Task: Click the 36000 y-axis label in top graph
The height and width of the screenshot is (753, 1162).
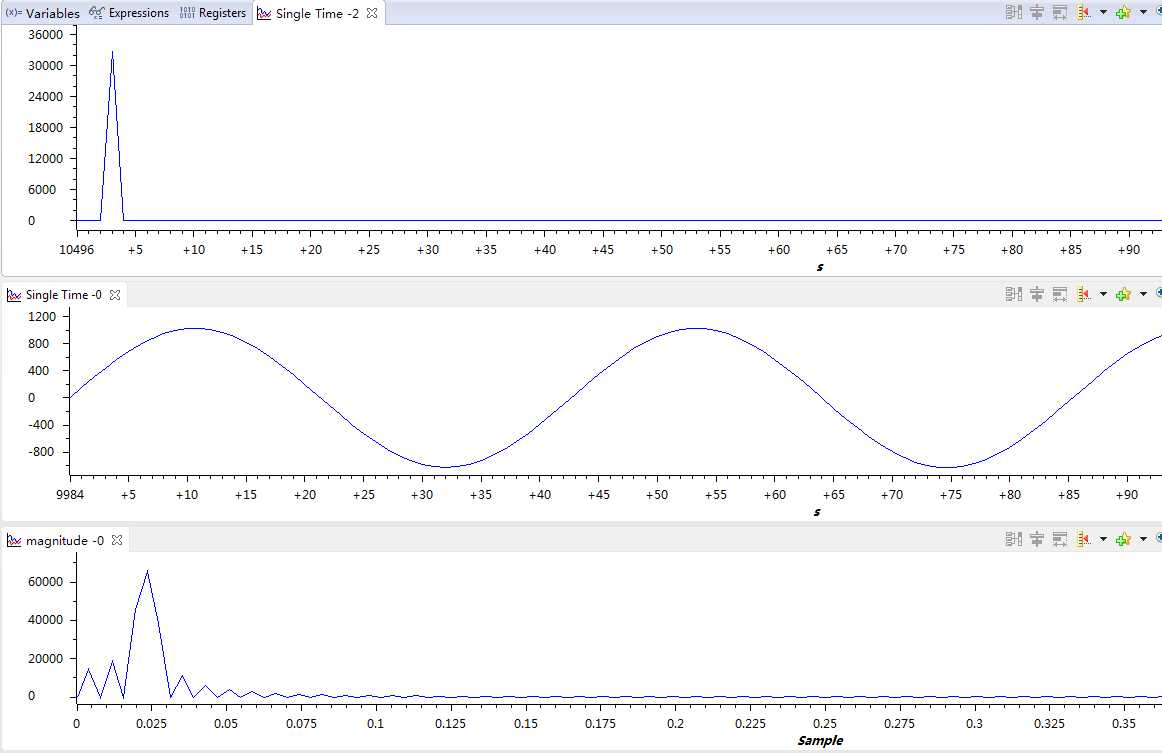Action: (x=45, y=34)
